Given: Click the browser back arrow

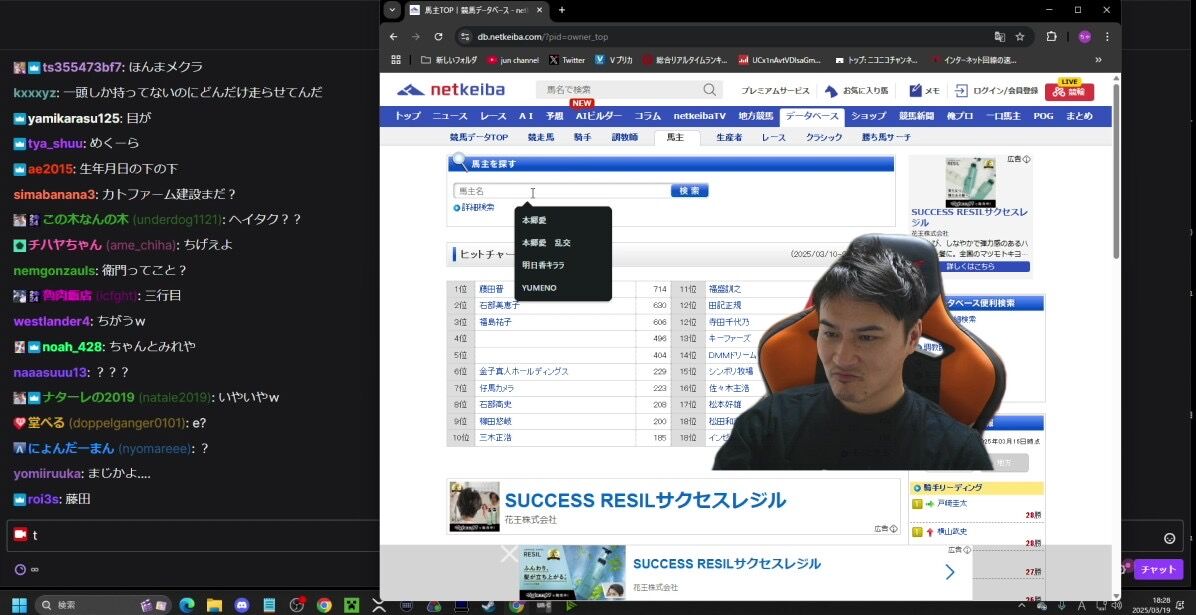Looking at the screenshot, I should (394, 37).
